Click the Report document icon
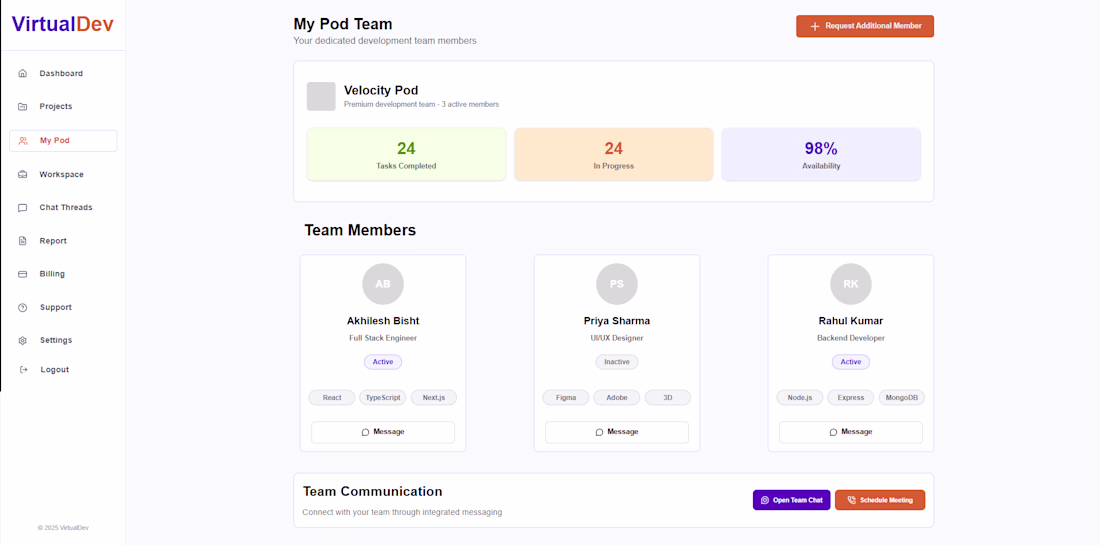The height and width of the screenshot is (545, 1100). pyautogui.click(x=22, y=241)
